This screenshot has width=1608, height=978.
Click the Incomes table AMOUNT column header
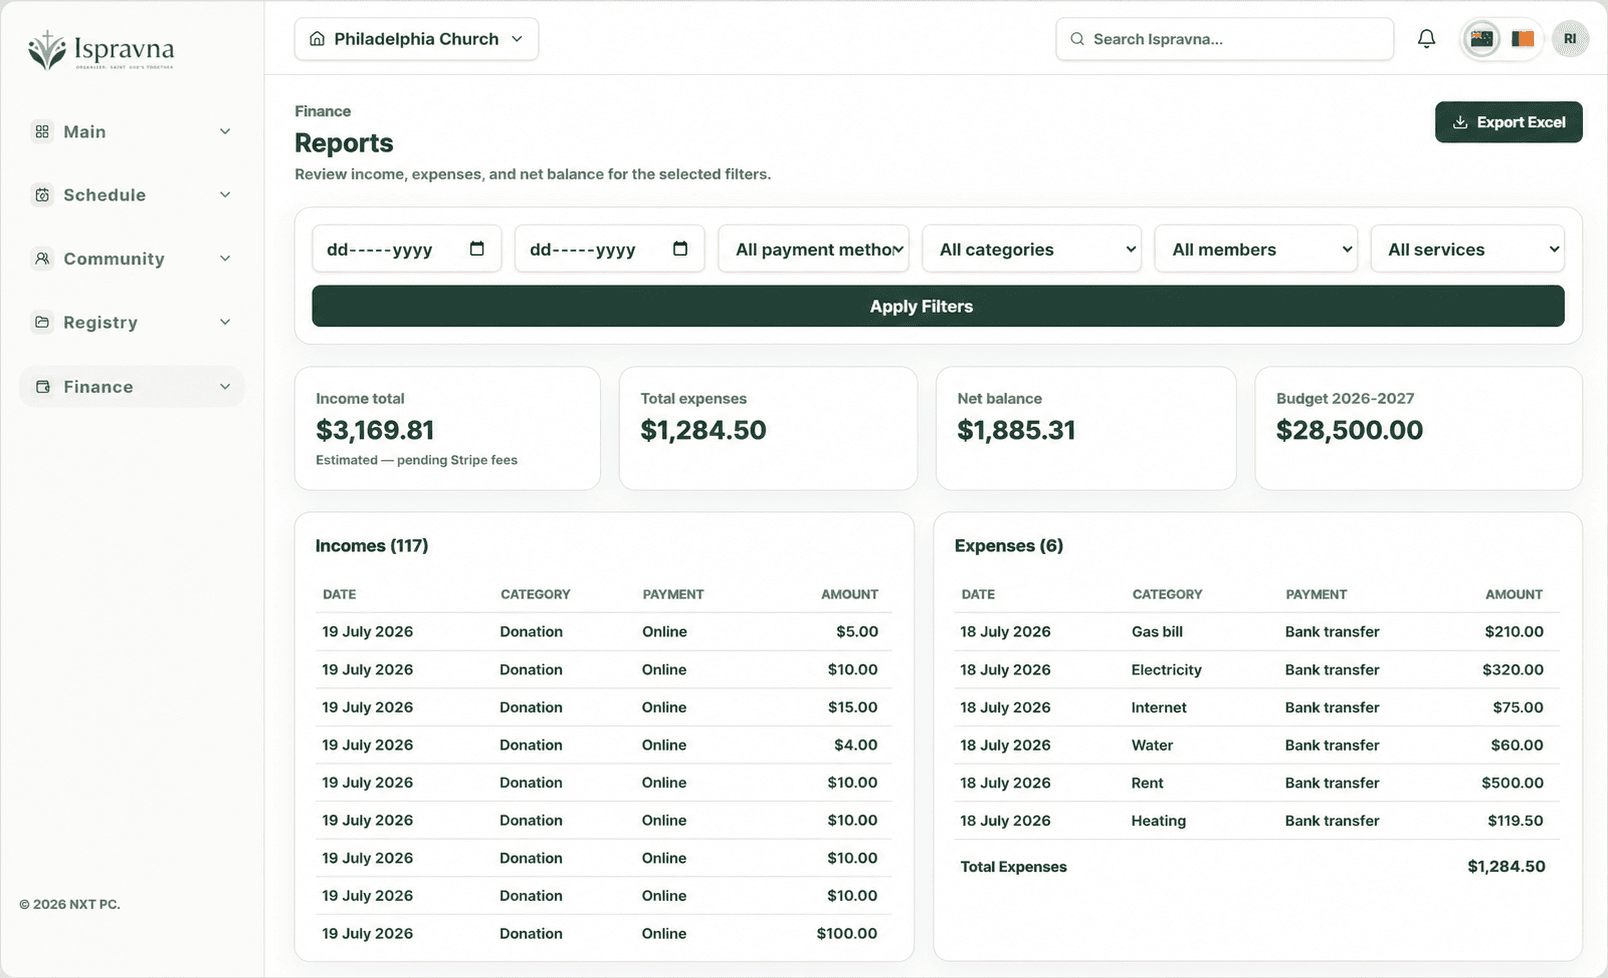click(x=850, y=594)
